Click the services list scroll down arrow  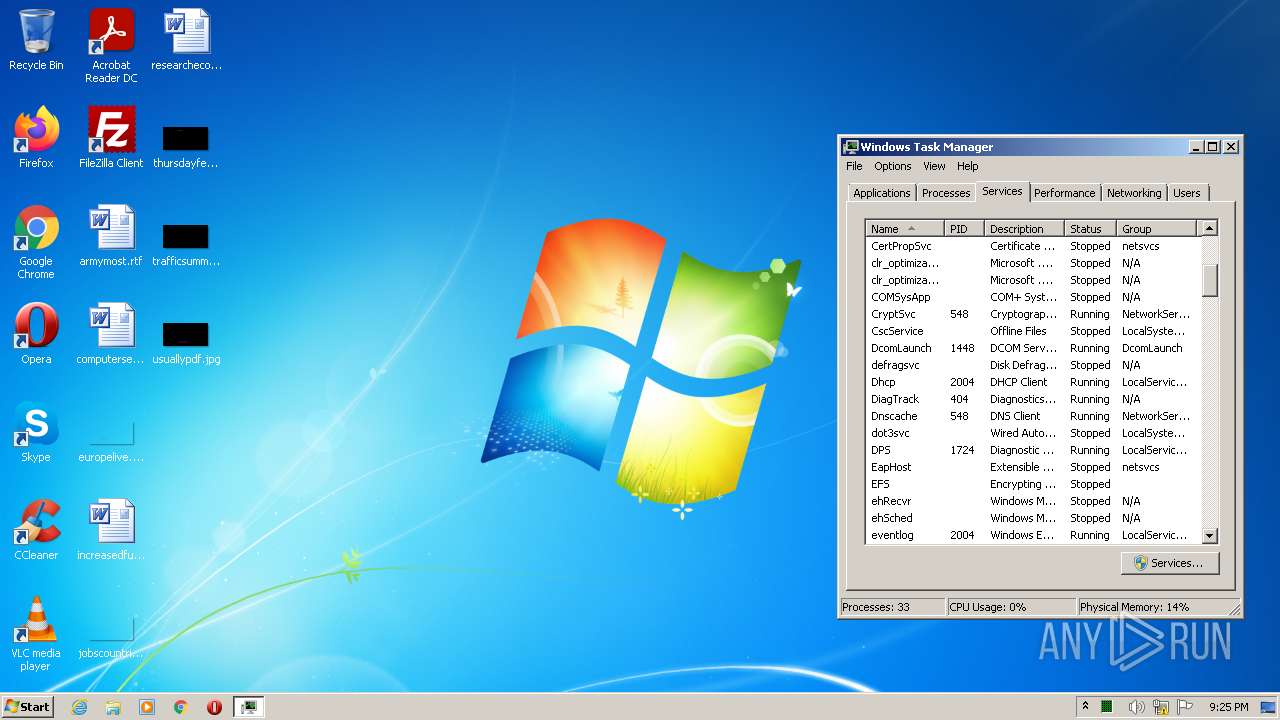point(1209,536)
